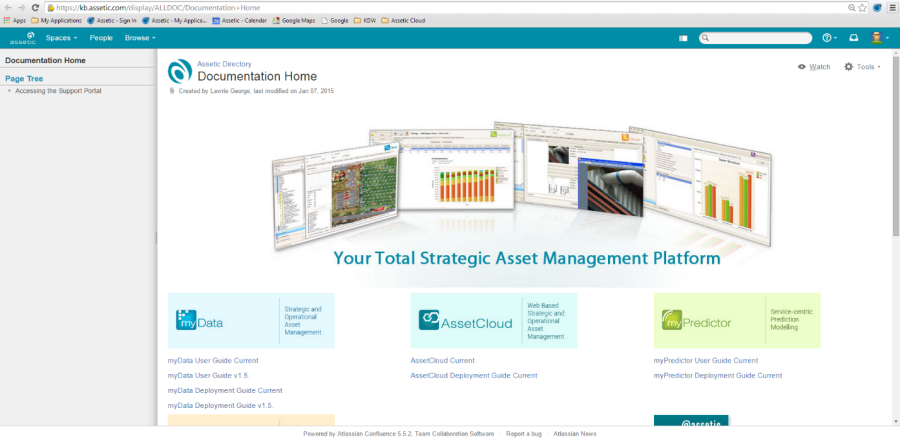Screen dimensions: 900x442
Task: Click the myPredictor product banner
Action: point(737,320)
